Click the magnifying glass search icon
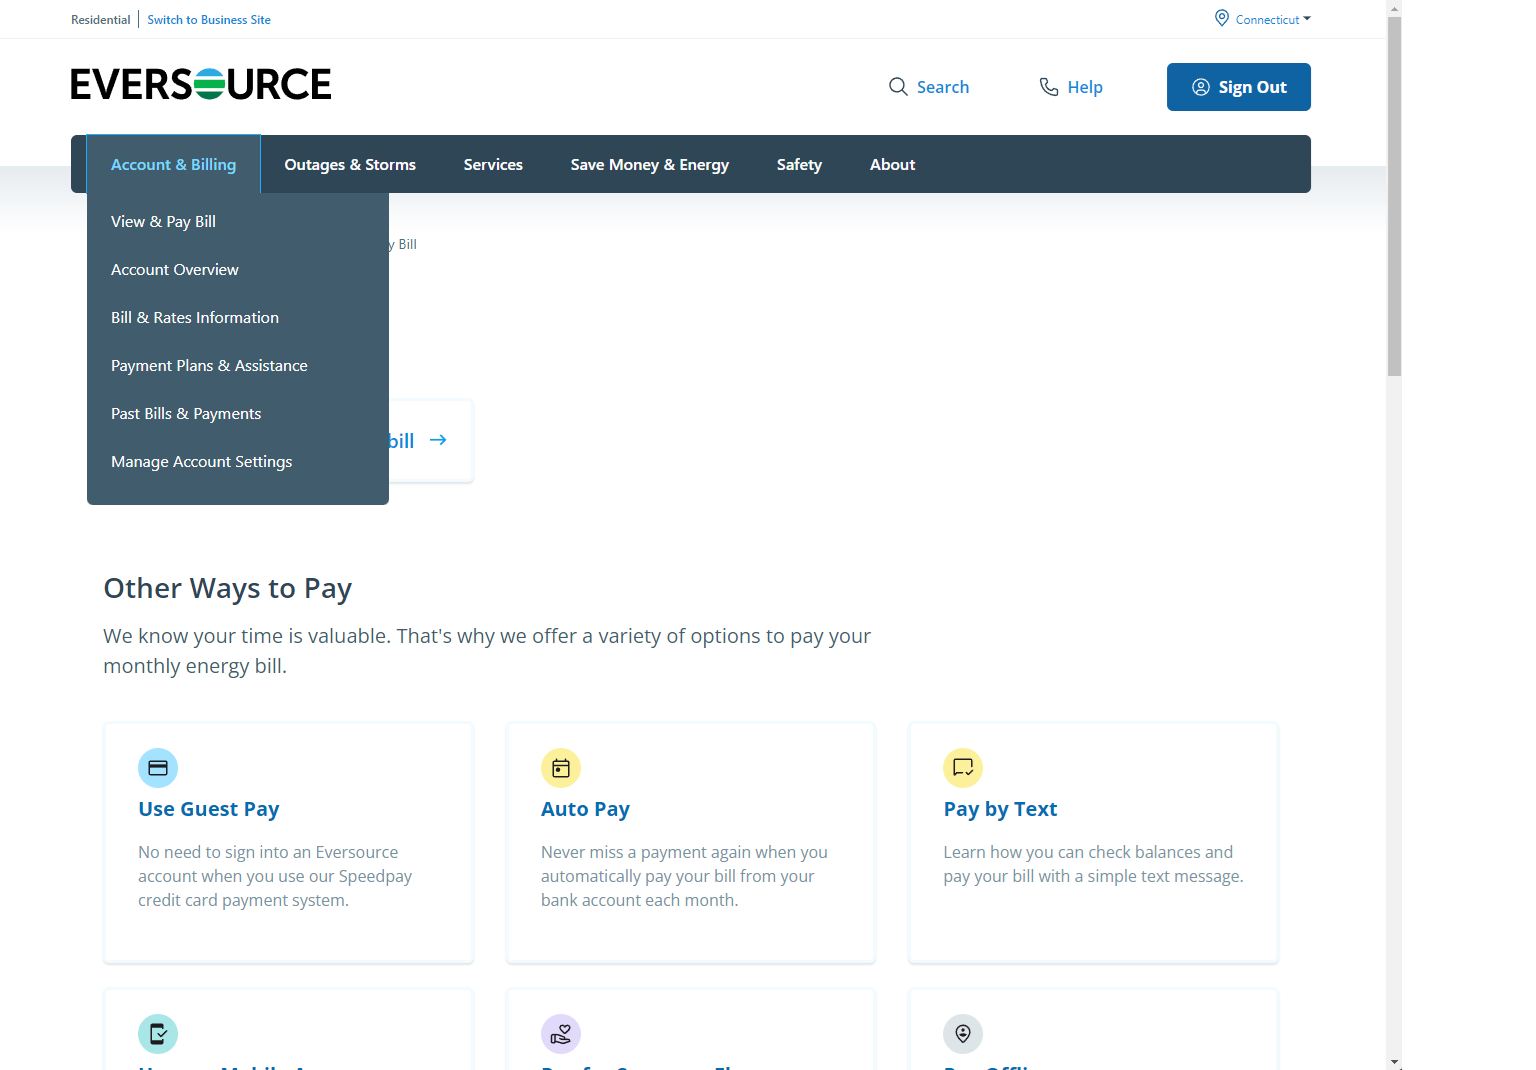This screenshot has height=1070, width=1536. point(898,87)
